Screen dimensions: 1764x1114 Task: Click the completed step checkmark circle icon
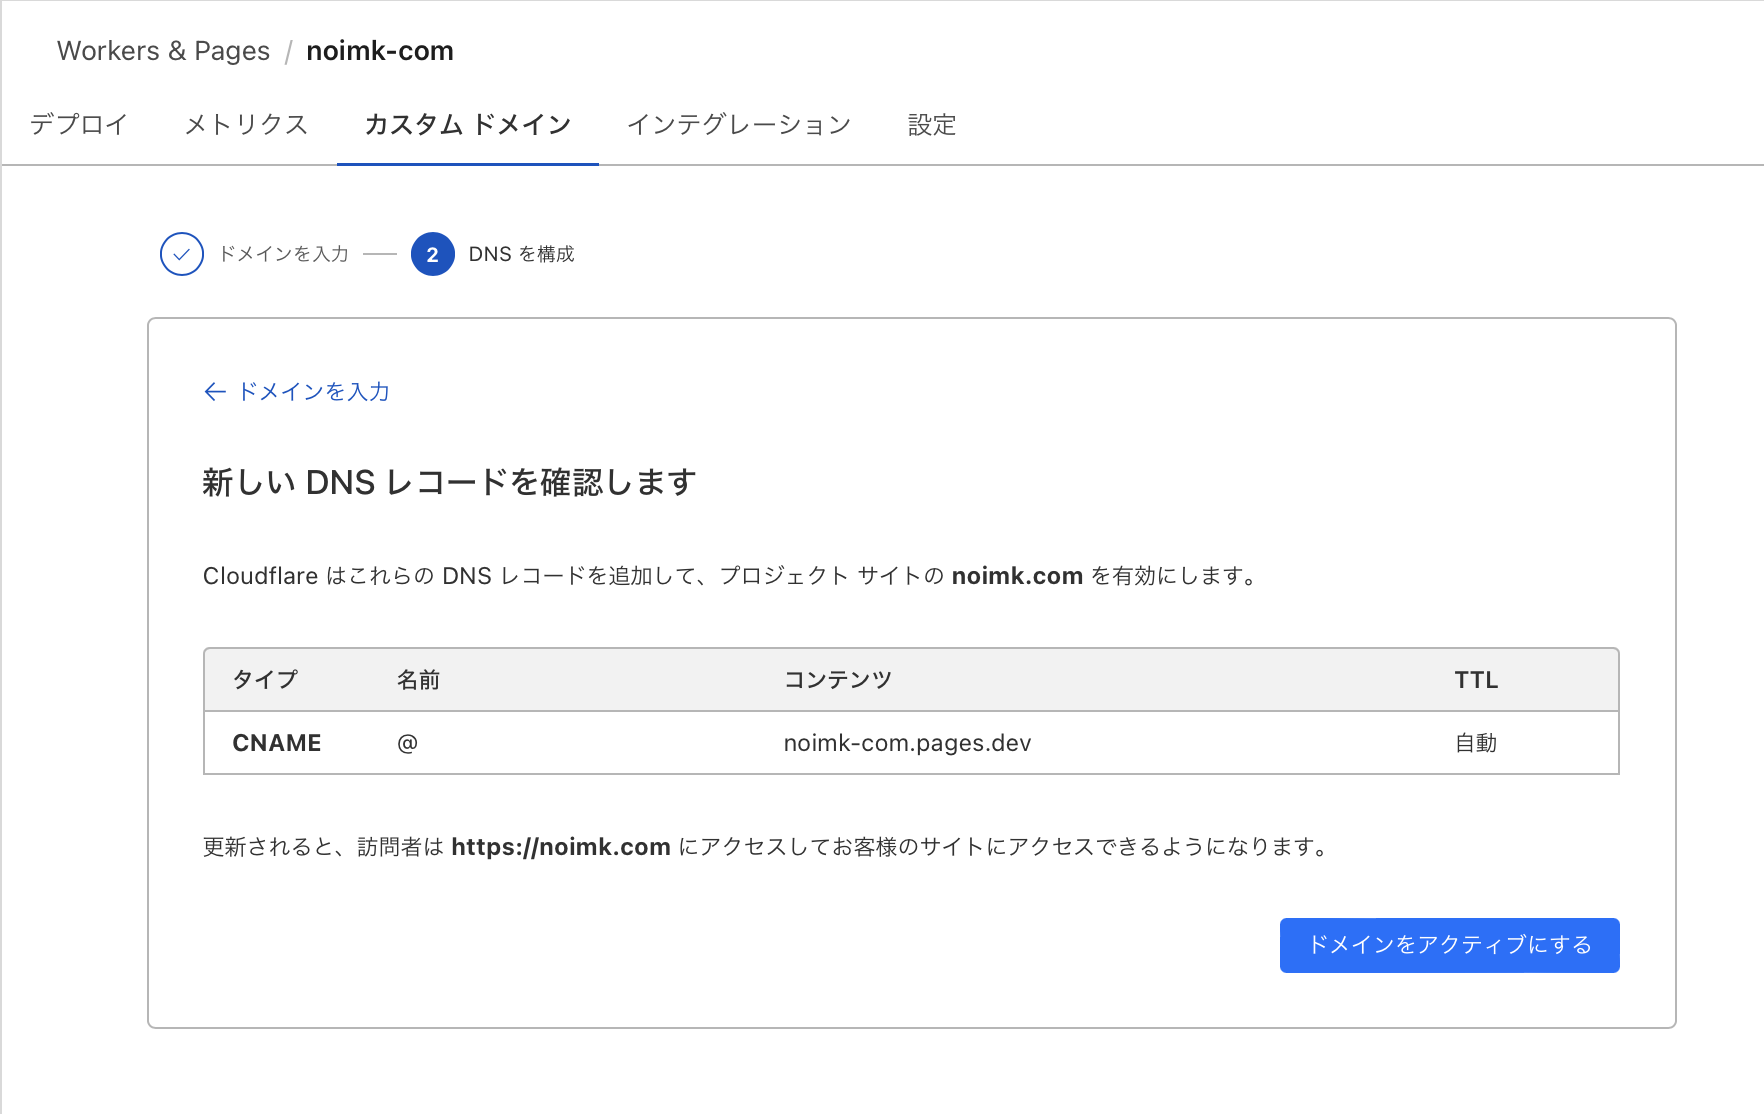182,254
